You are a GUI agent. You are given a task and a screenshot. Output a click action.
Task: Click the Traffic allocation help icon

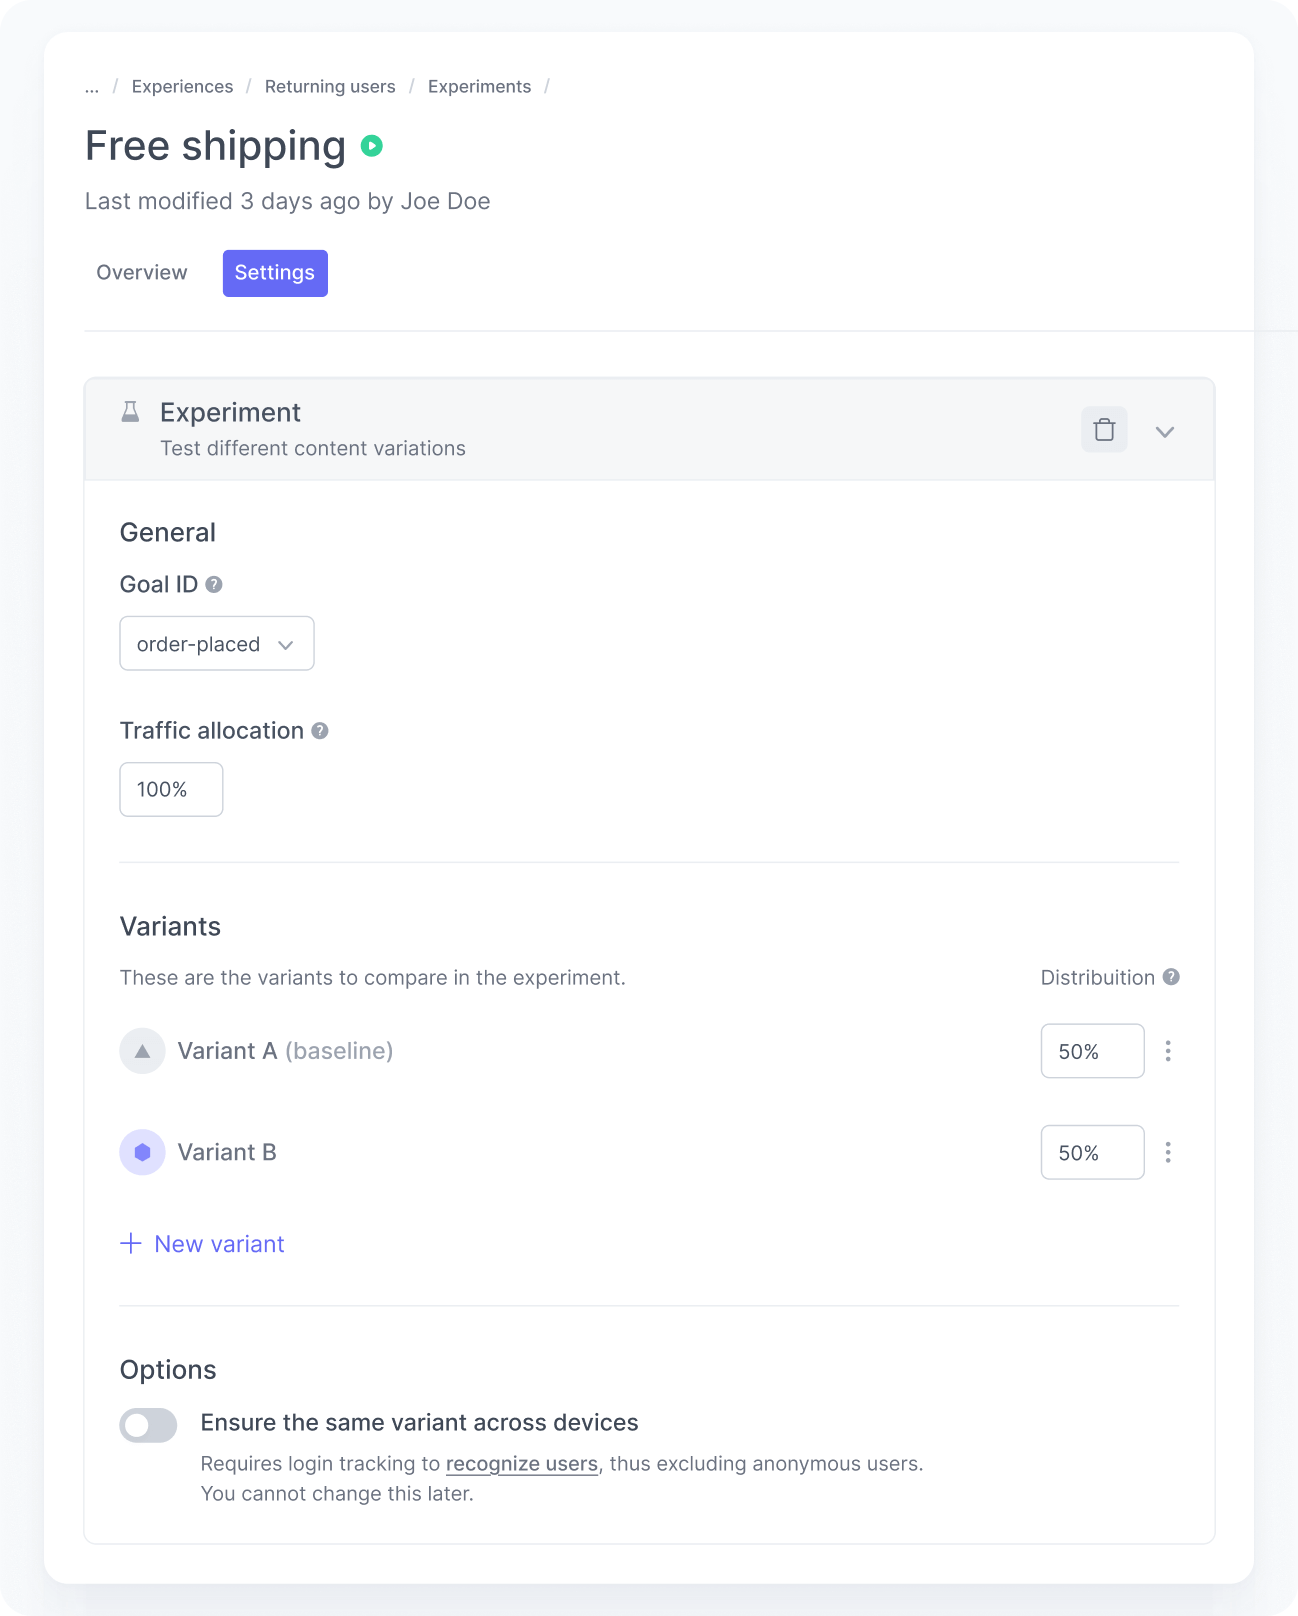pyautogui.click(x=320, y=731)
